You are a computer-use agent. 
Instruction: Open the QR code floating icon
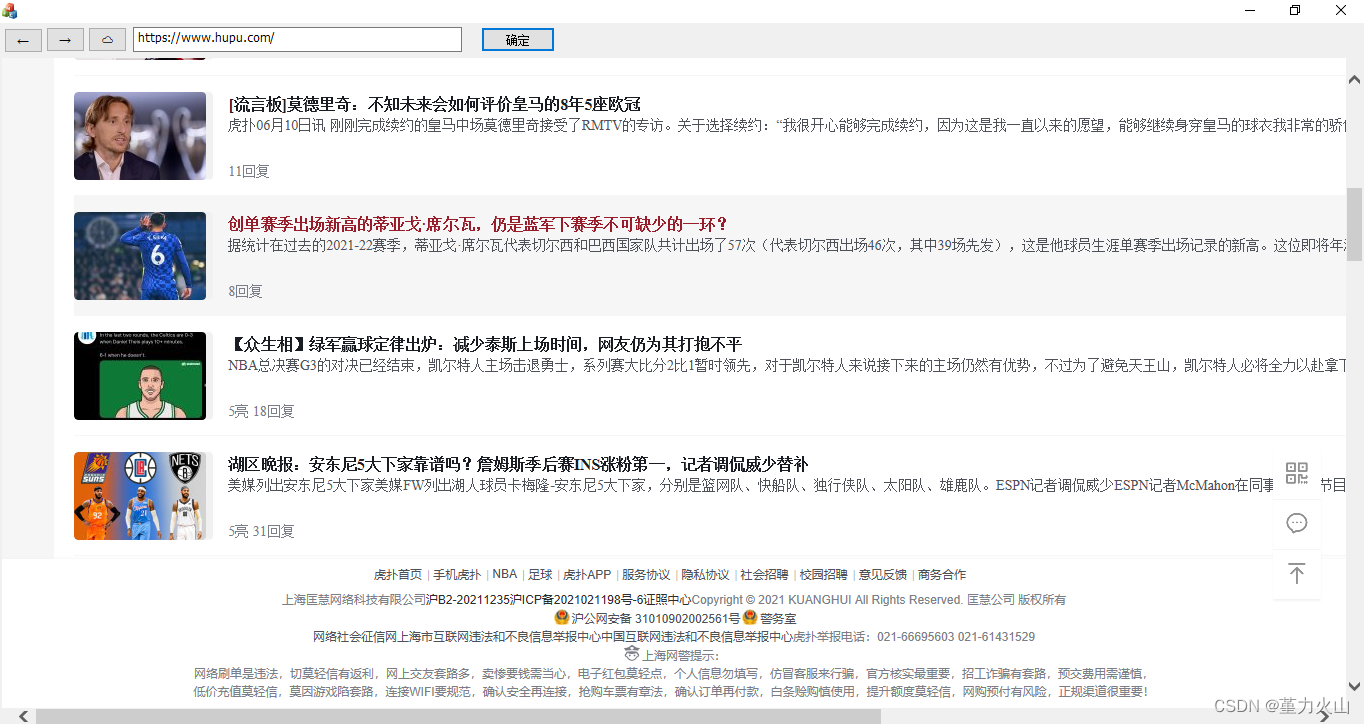coord(1297,473)
